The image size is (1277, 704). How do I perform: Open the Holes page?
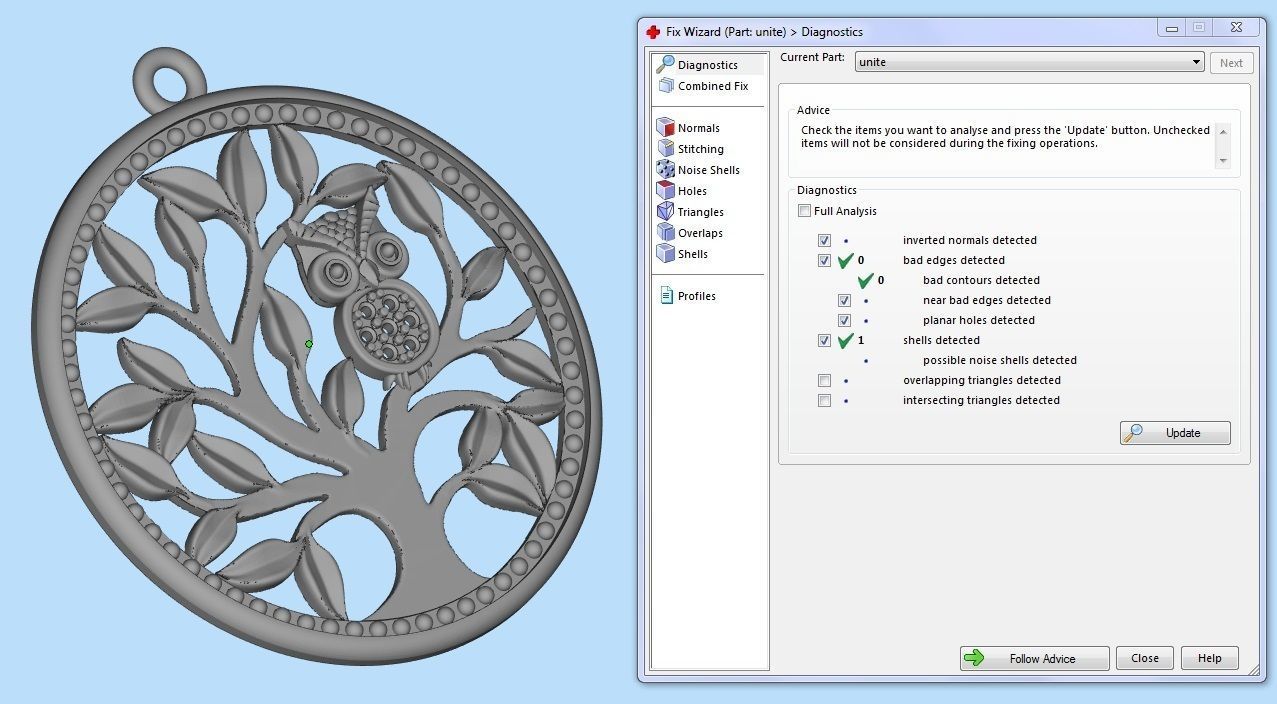(x=692, y=191)
